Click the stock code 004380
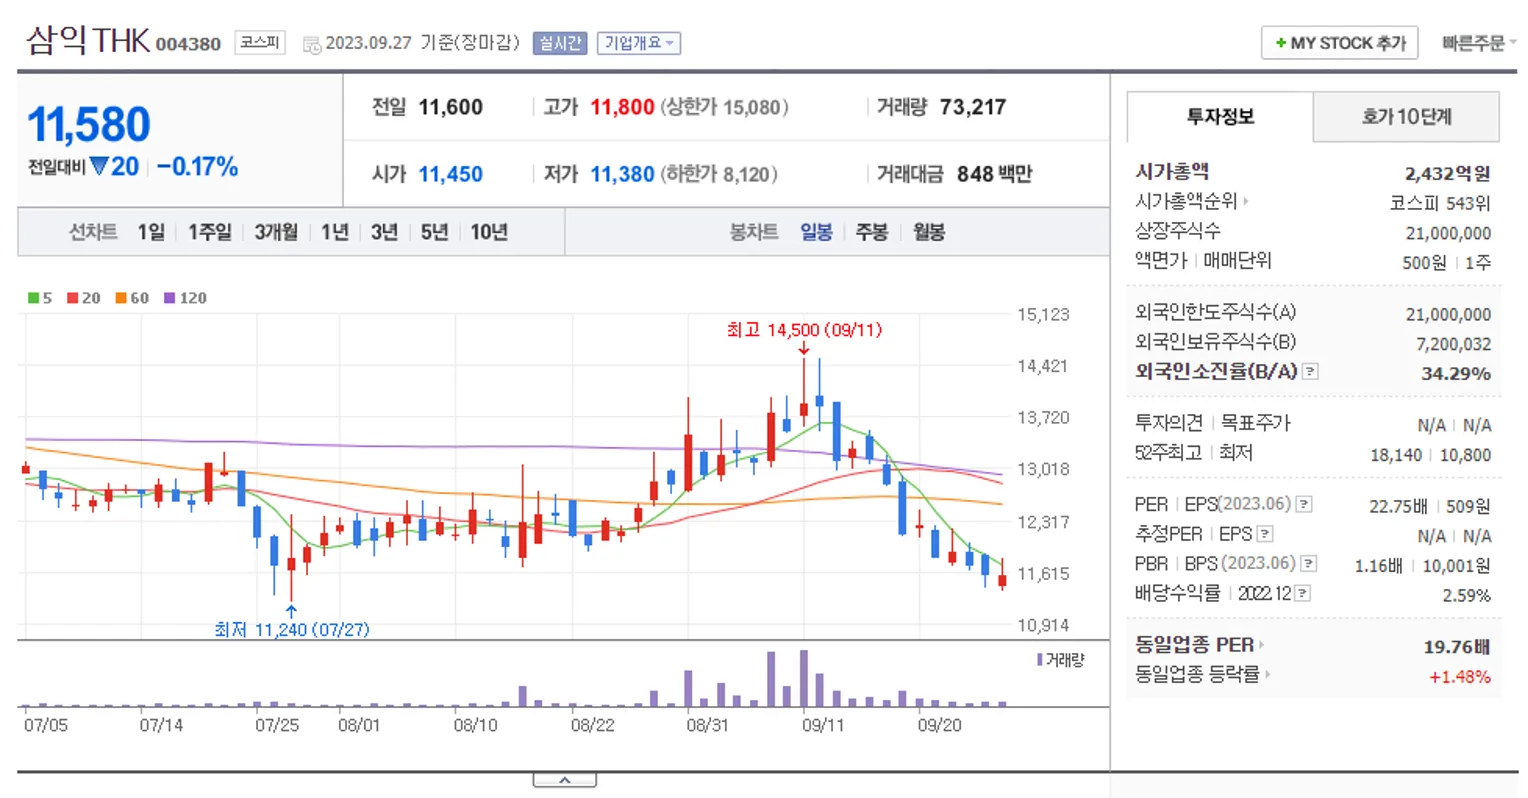The image size is (1528, 798). pos(188,44)
